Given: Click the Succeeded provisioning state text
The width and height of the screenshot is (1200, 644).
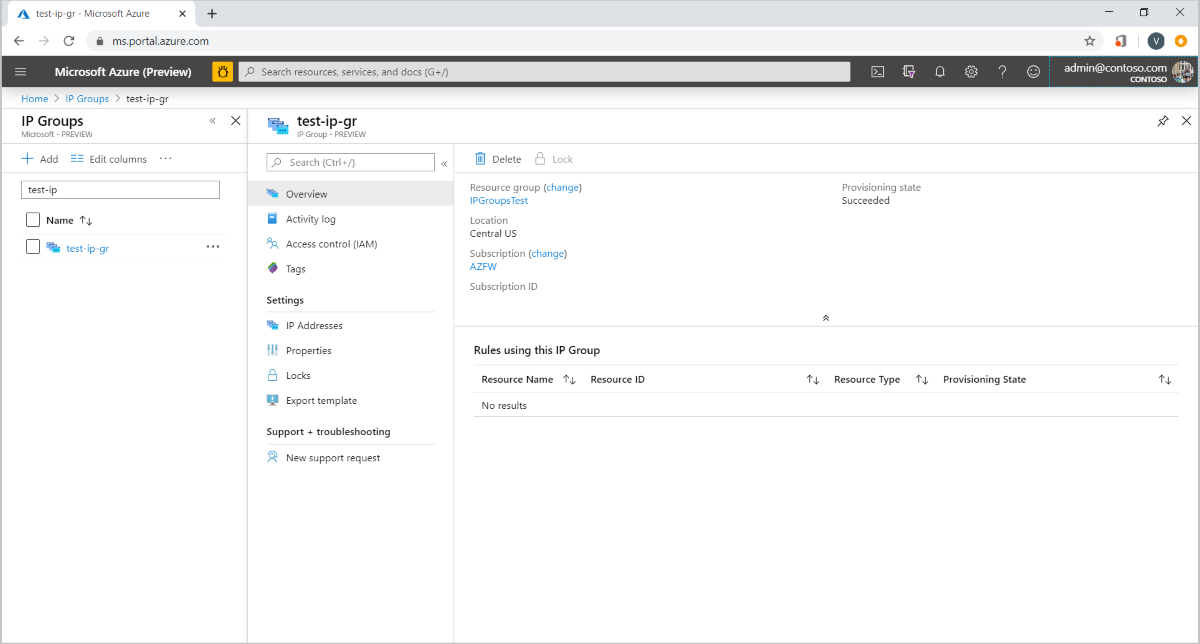Looking at the screenshot, I should pyautogui.click(x=866, y=200).
